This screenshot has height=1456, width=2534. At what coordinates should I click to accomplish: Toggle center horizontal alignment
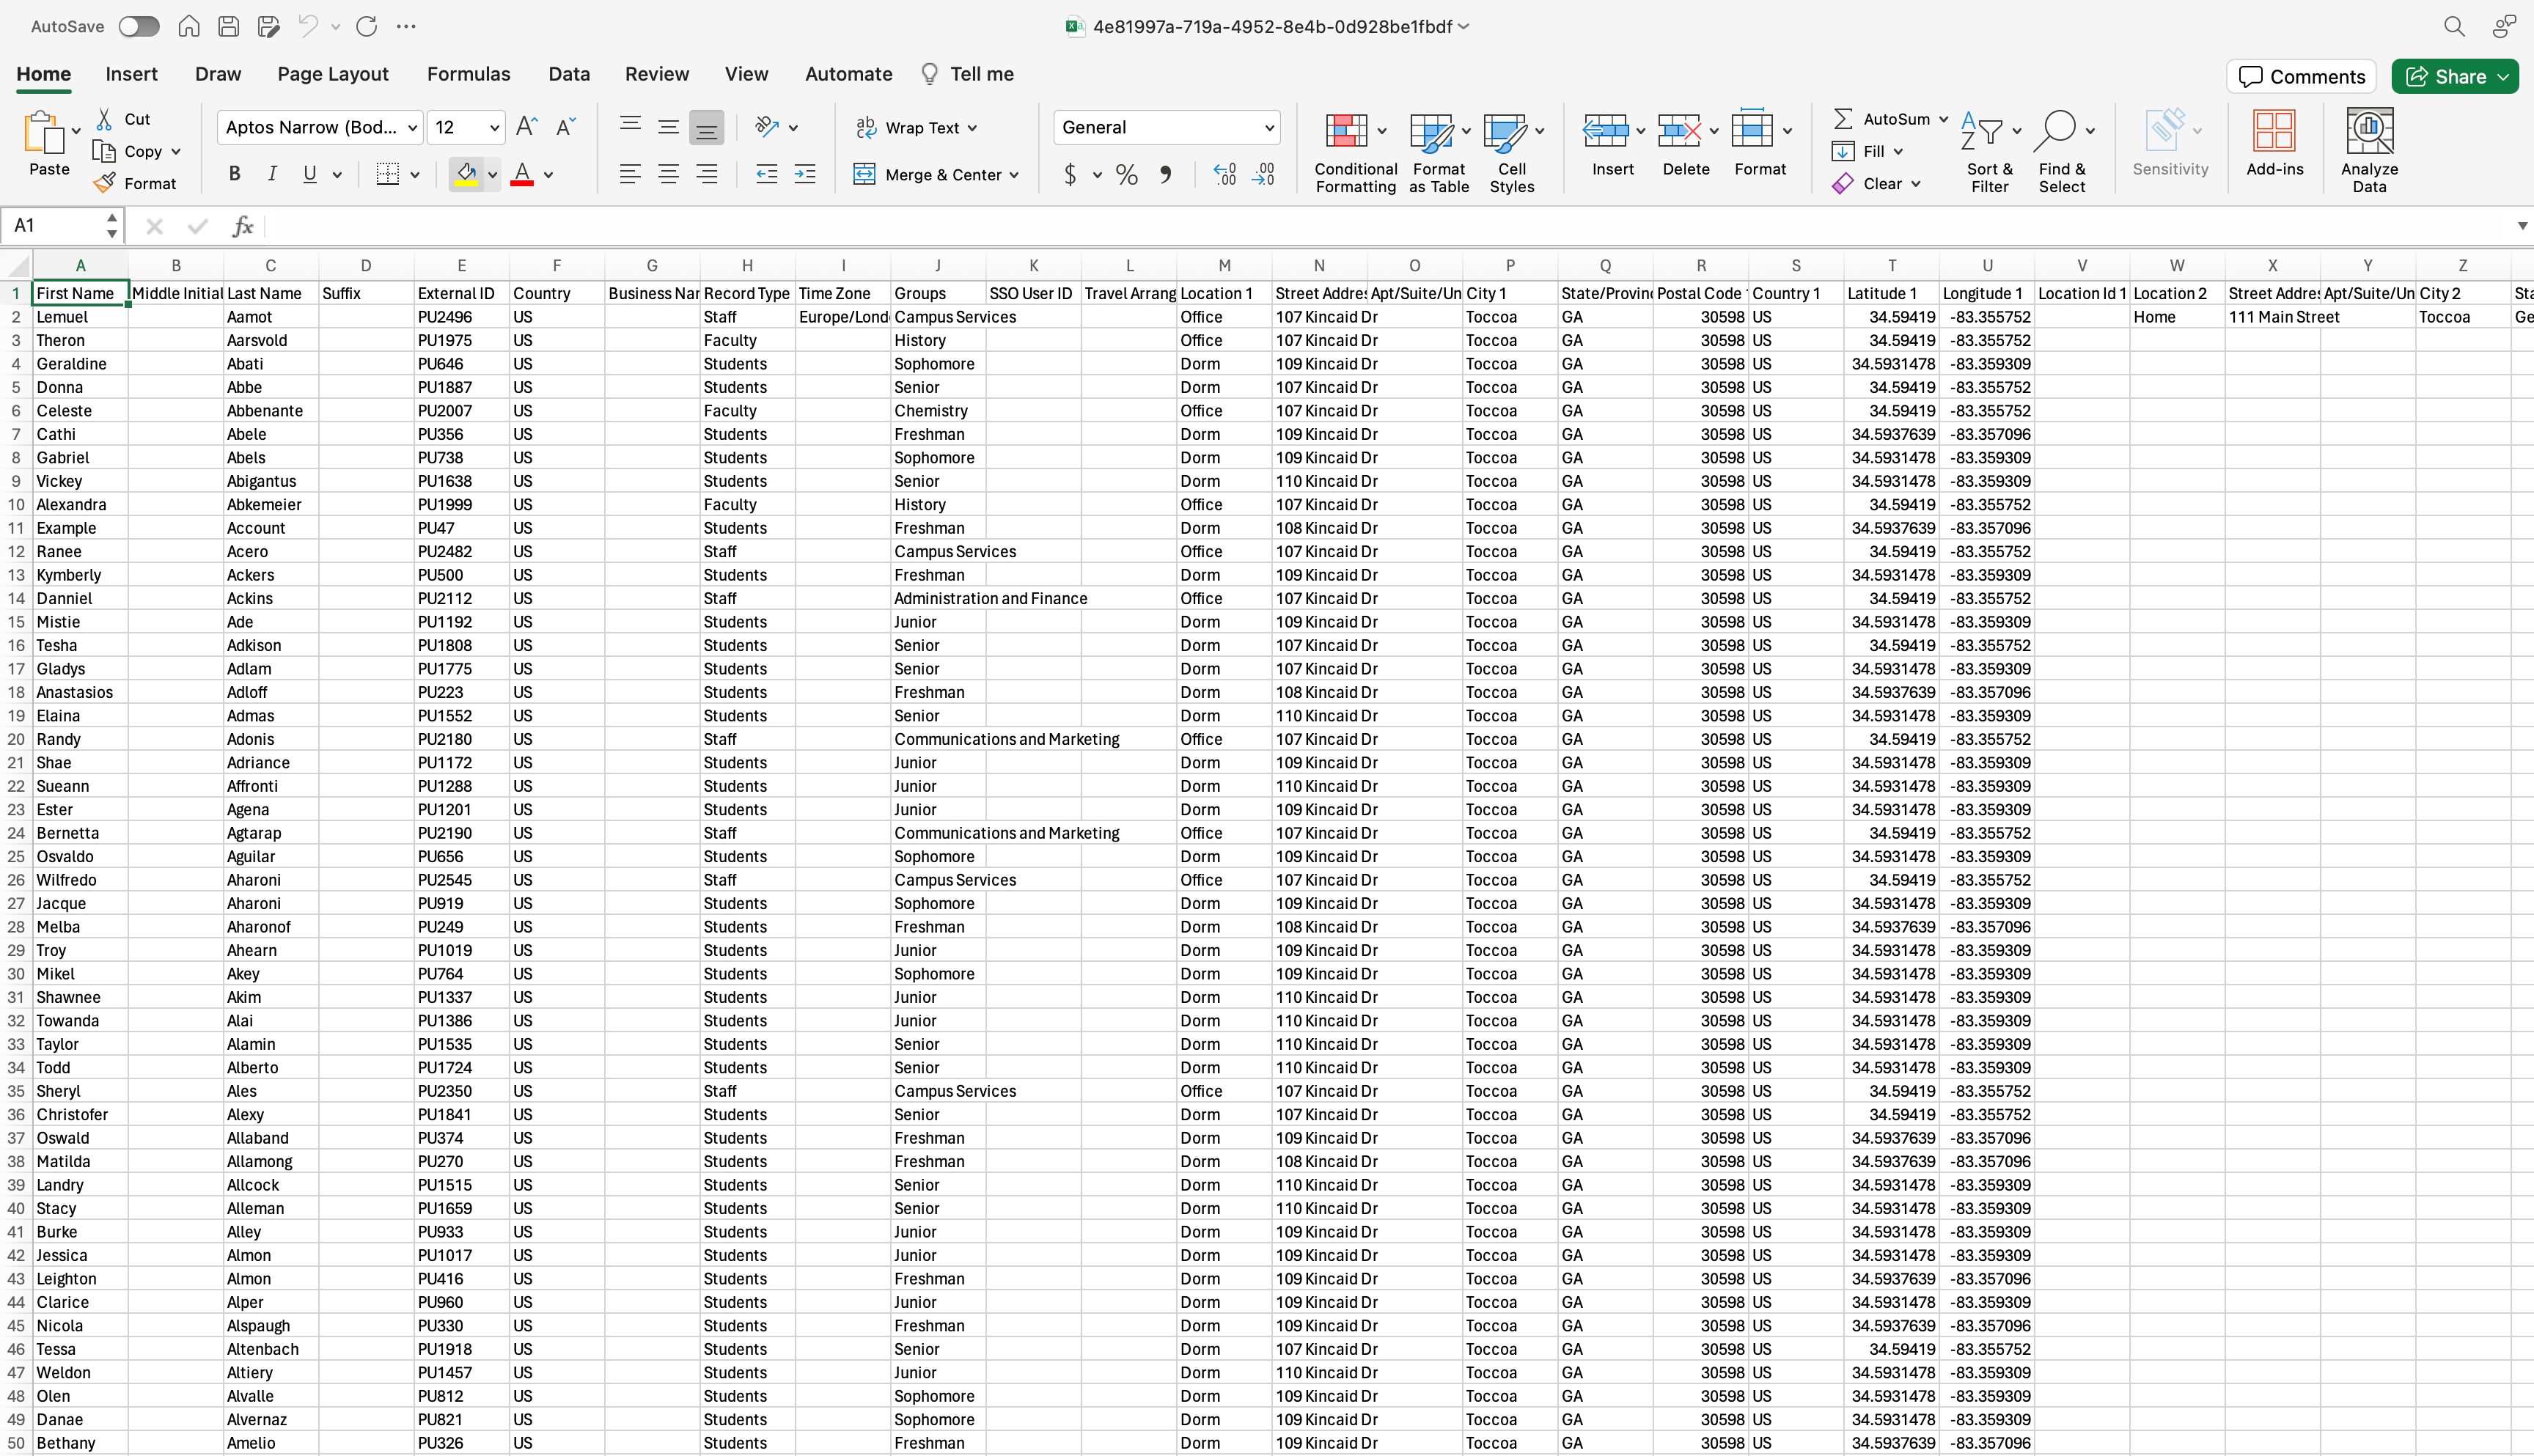(668, 174)
